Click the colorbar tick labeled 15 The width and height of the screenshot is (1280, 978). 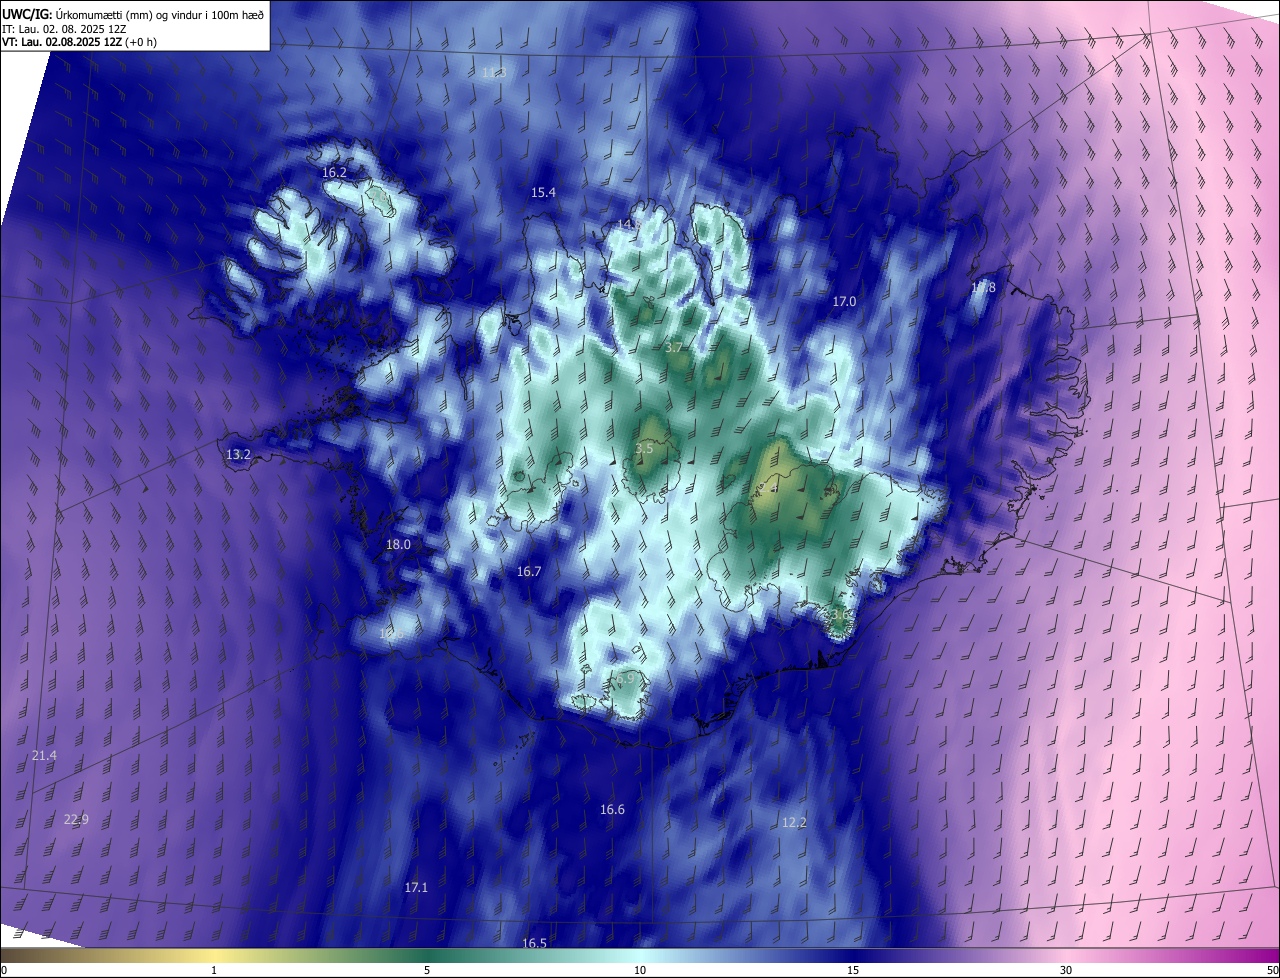click(853, 971)
